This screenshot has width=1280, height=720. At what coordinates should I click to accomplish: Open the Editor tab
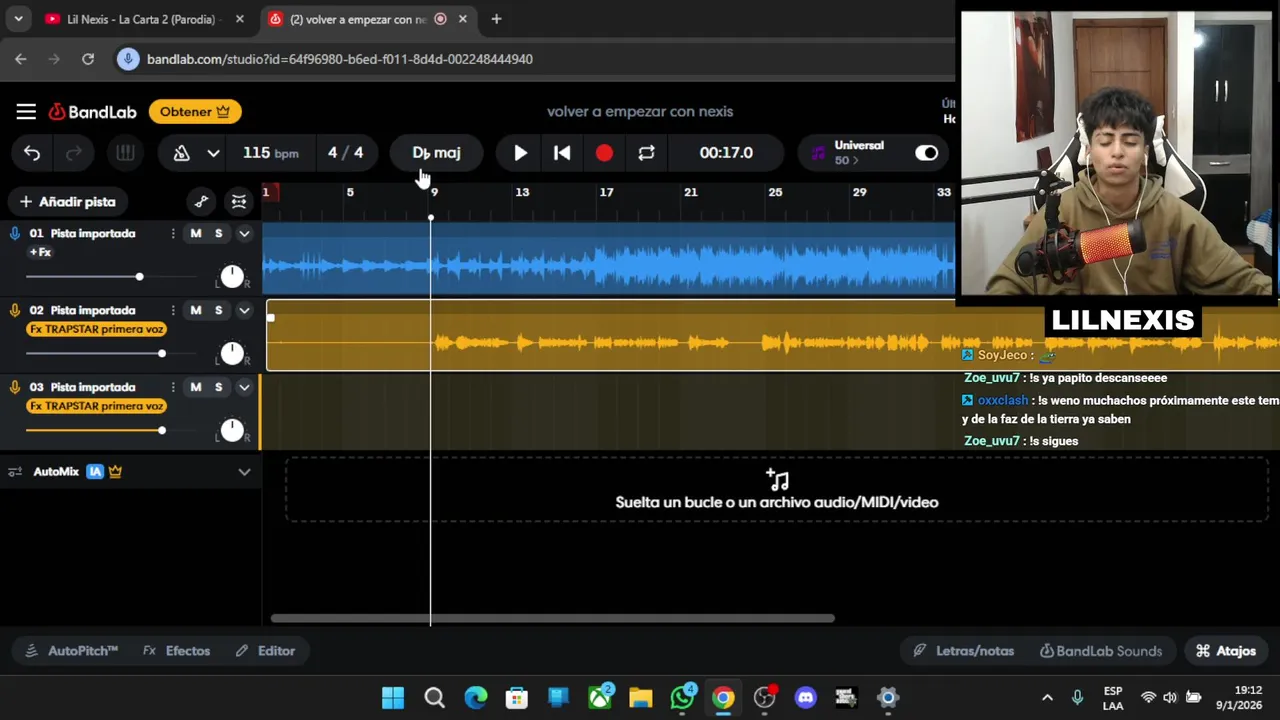point(265,651)
